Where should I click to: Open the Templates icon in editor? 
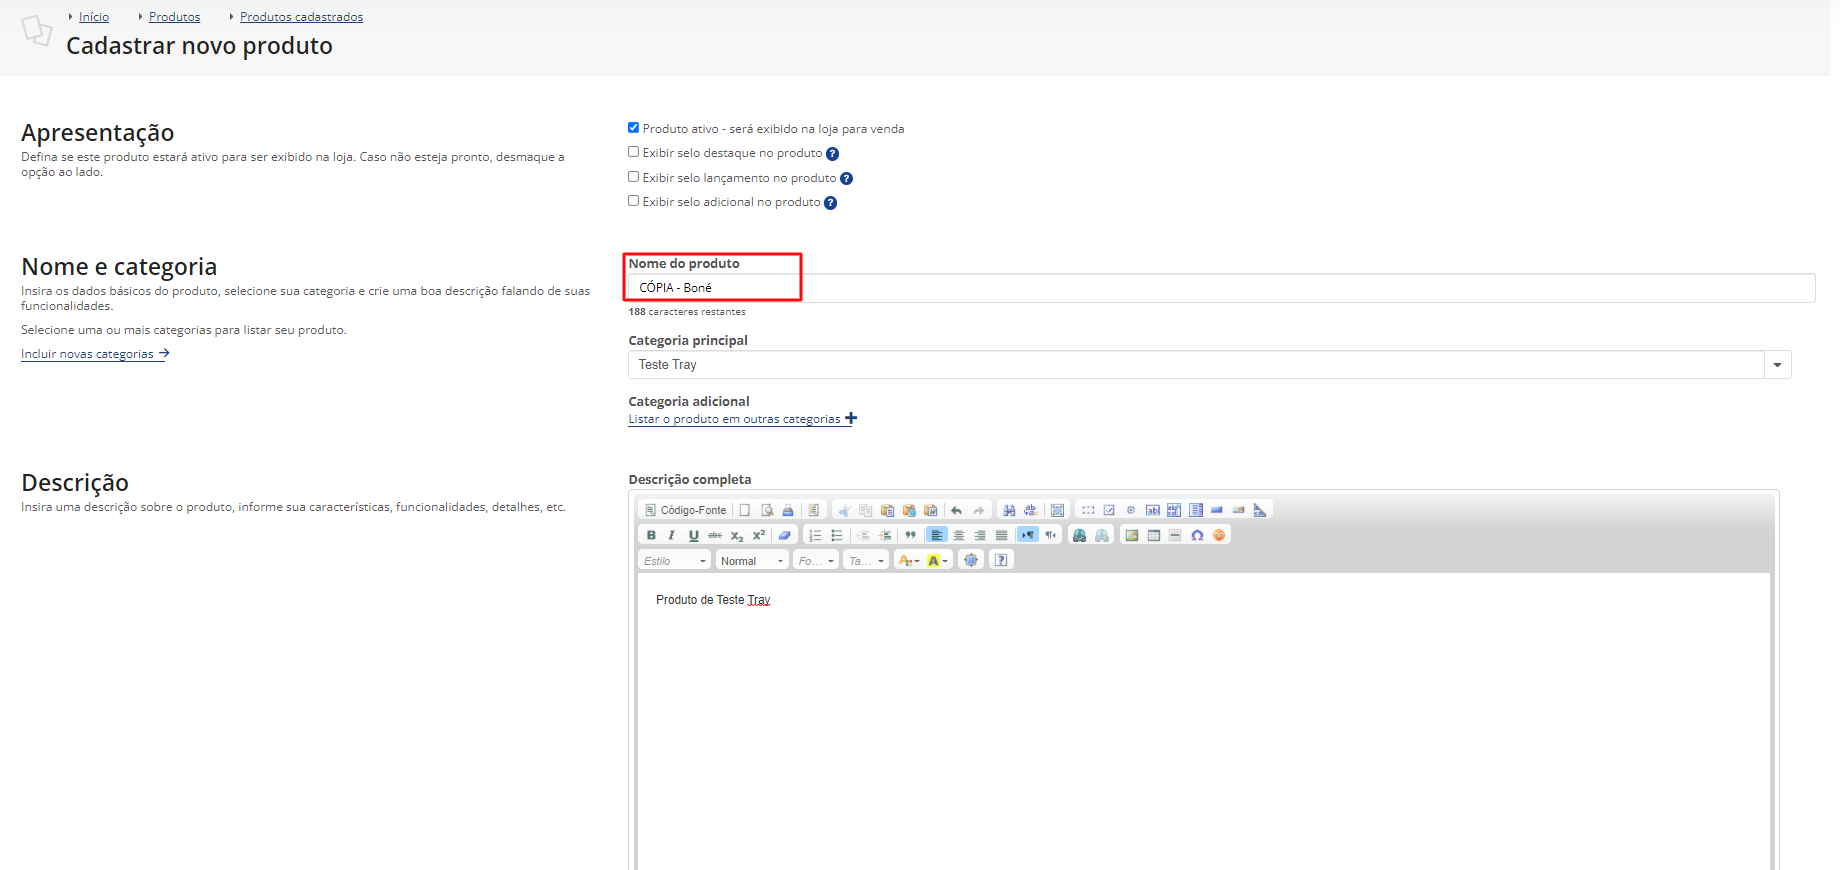[814, 510]
